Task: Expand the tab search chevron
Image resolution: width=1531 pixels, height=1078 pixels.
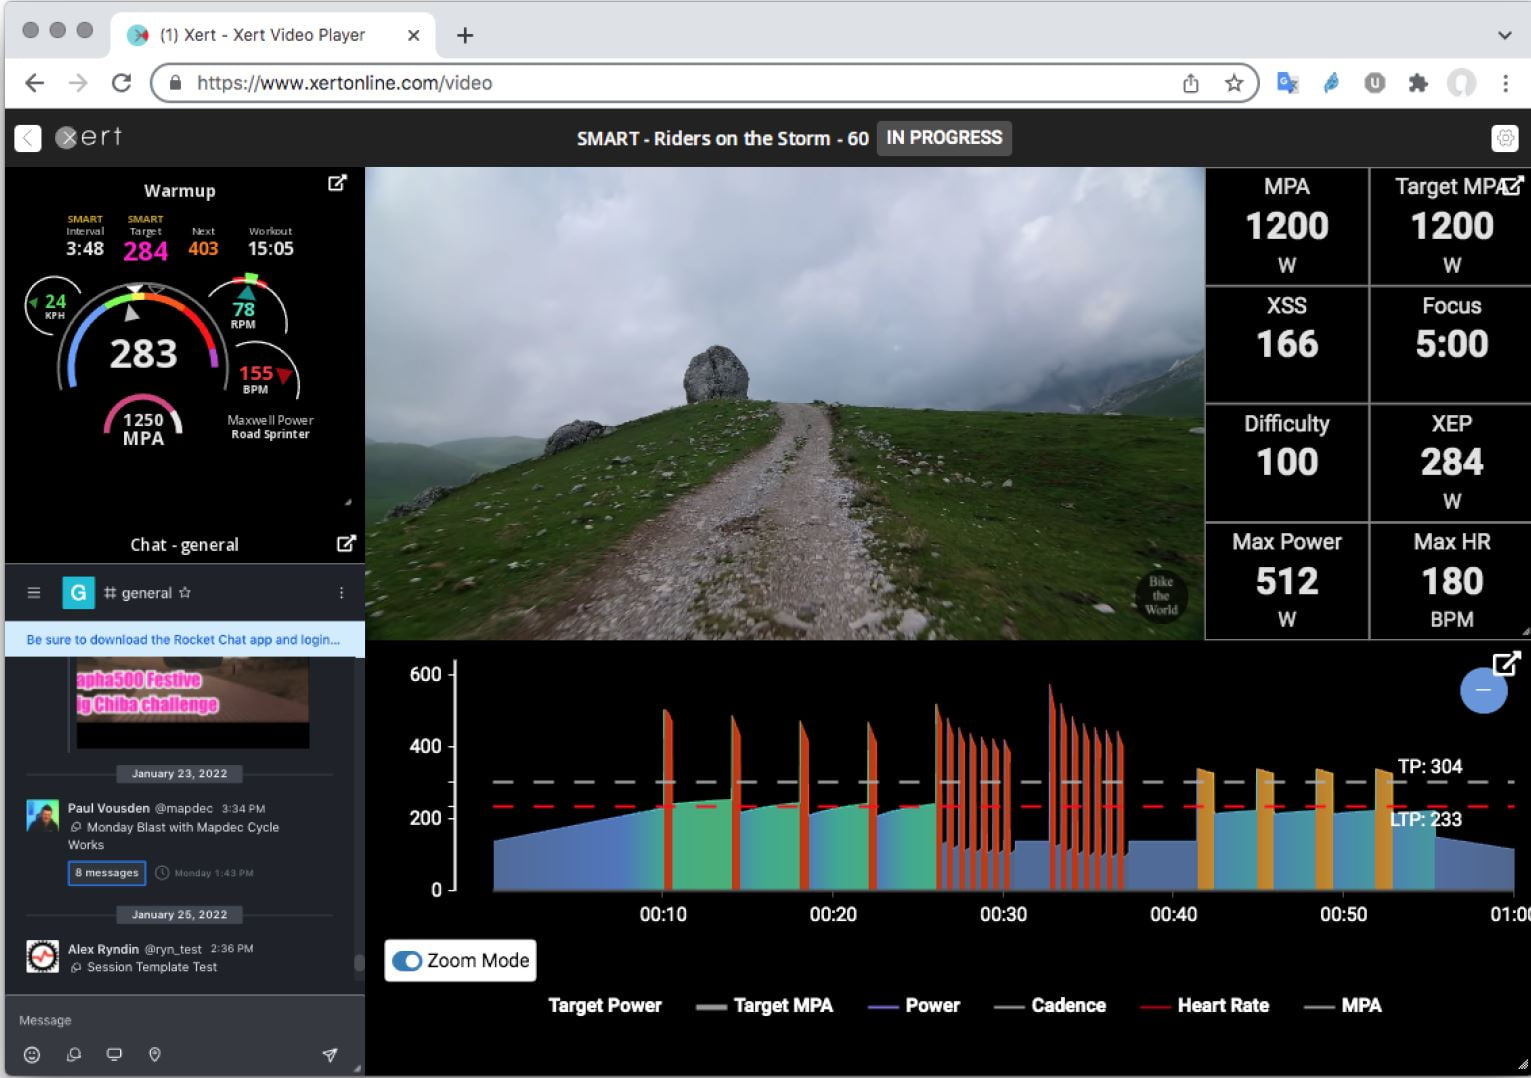Action: 1504,35
